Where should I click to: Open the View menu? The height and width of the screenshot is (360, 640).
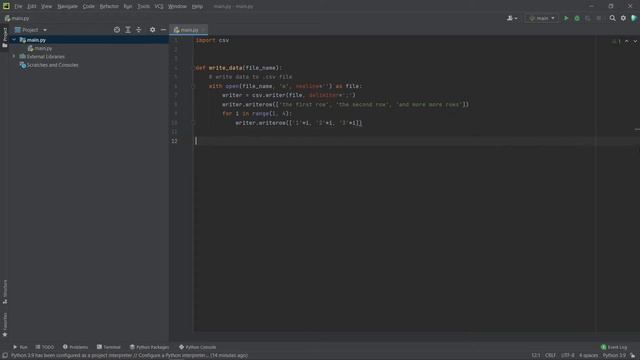click(47, 7)
